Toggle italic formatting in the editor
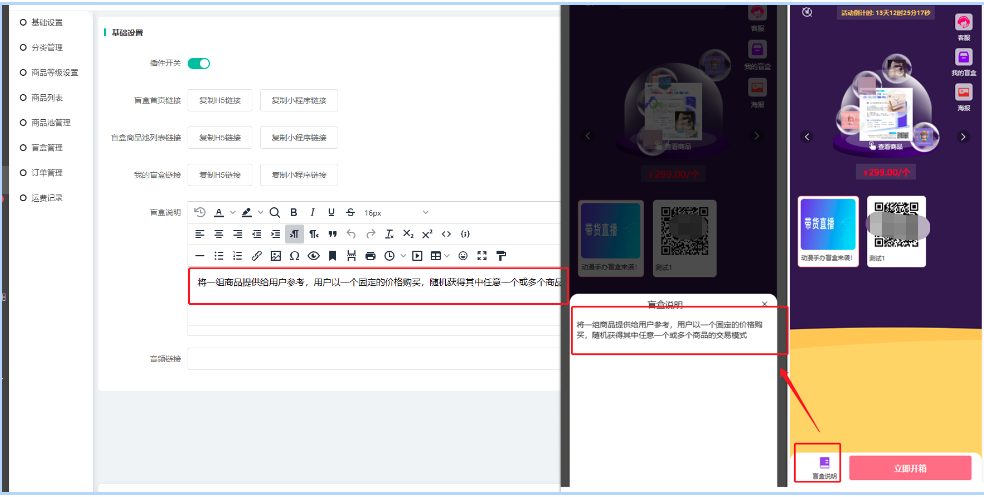The image size is (984, 497). point(313,212)
